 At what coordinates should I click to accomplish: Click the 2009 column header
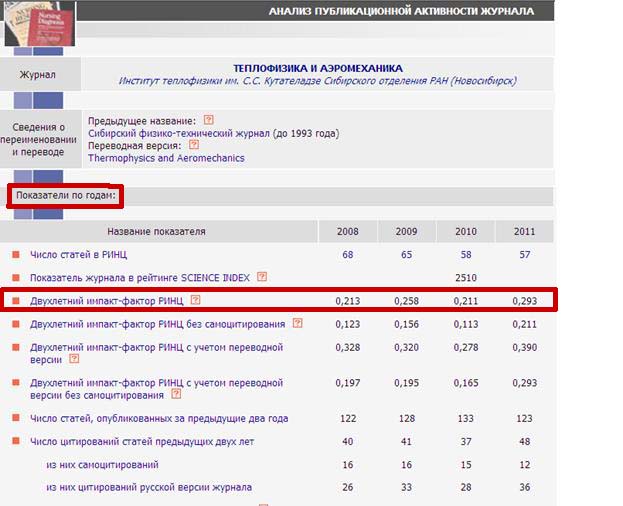[x=406, y=231]
